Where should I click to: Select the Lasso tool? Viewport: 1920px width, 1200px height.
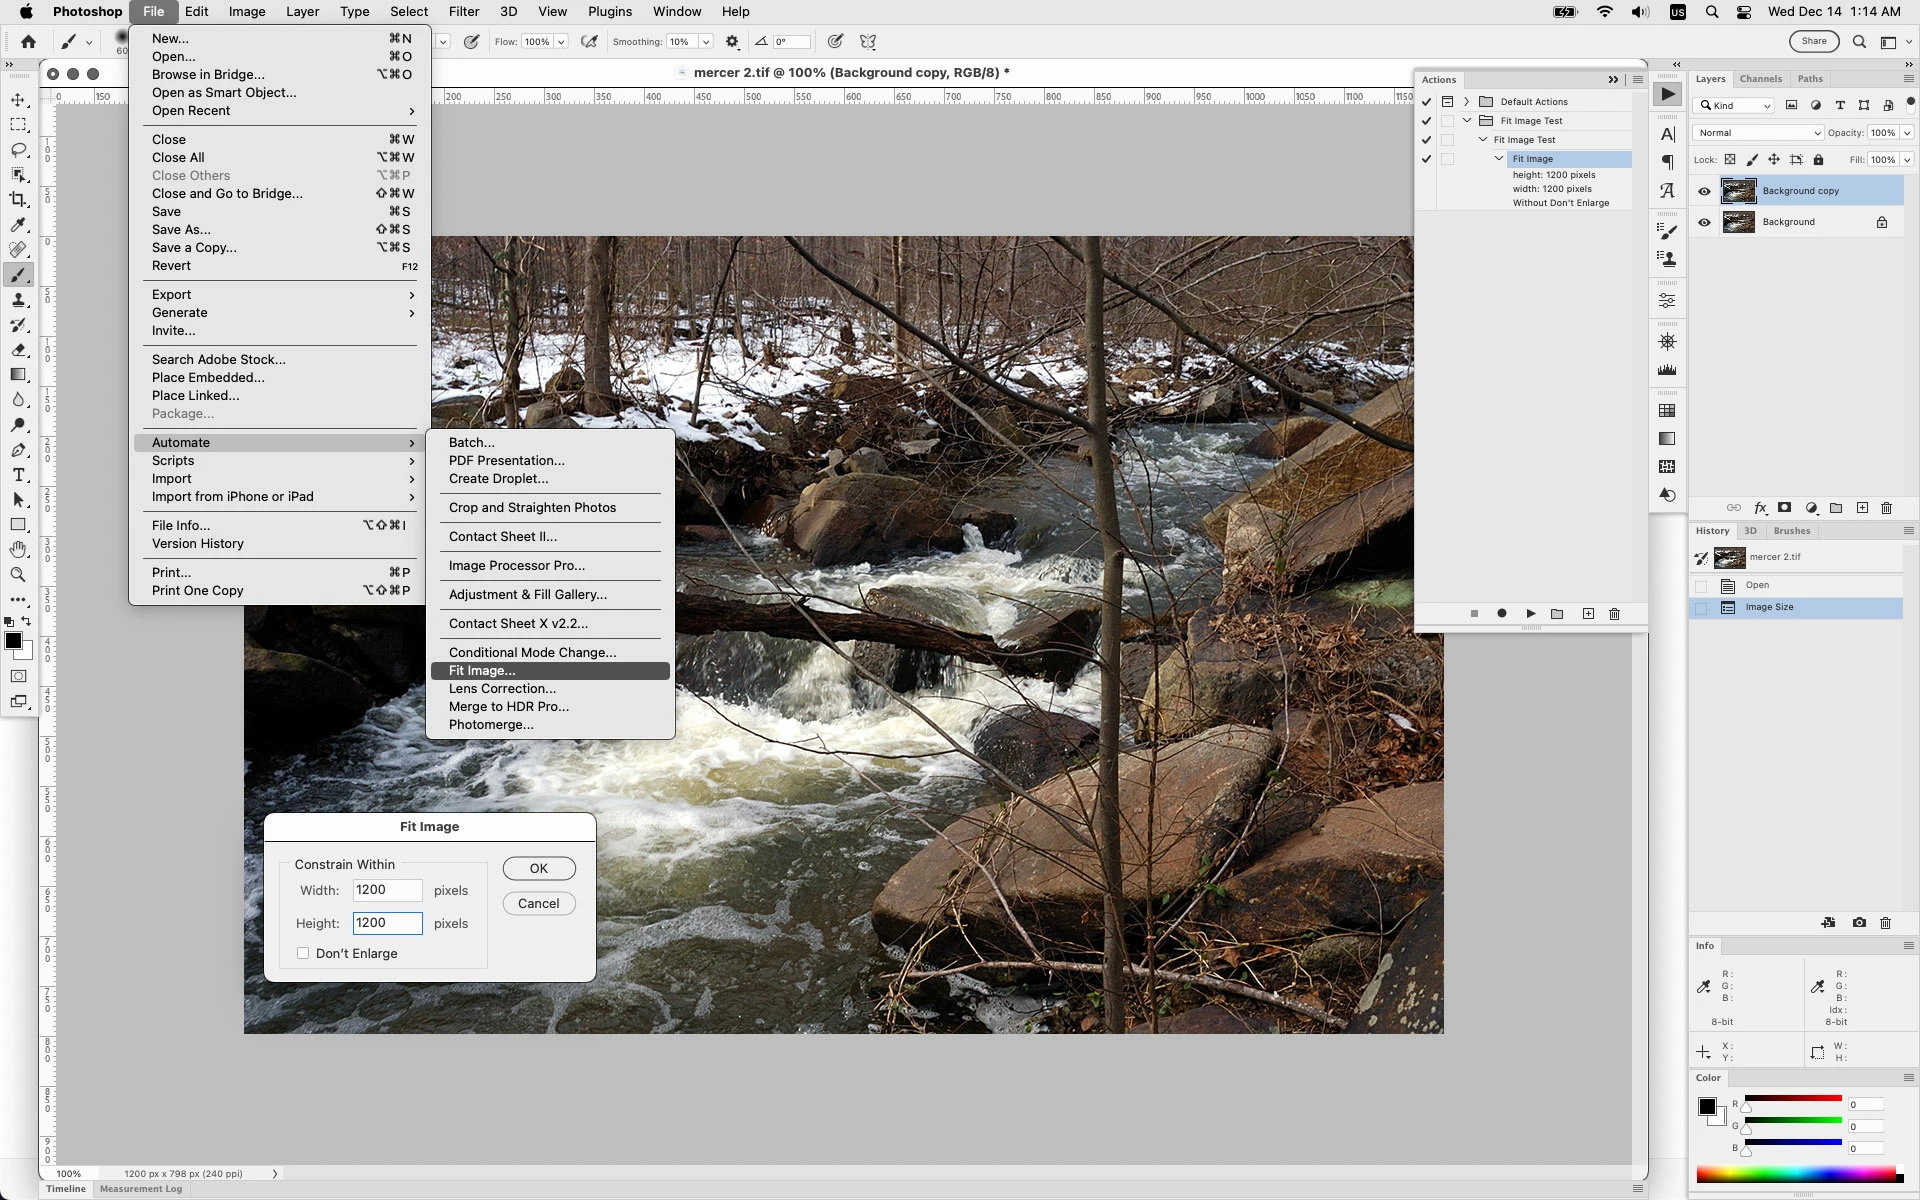coord(18,150)
